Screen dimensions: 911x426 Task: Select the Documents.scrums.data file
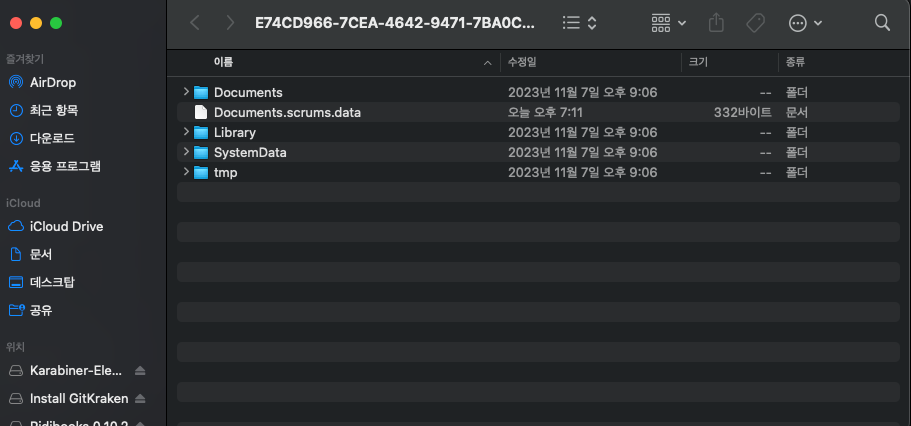[x=539, y=112]
